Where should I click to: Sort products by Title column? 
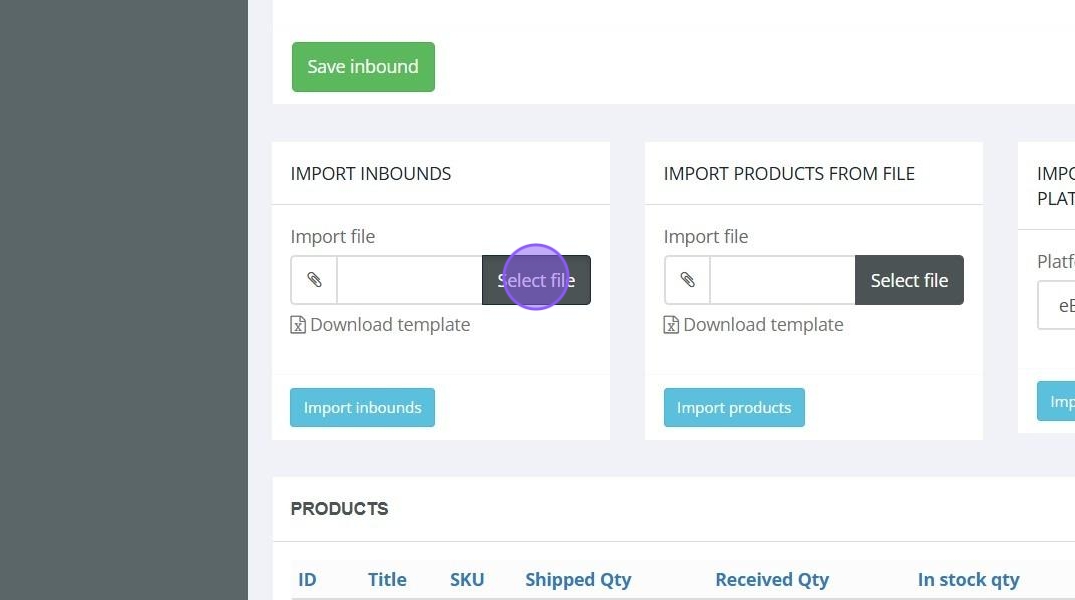pos(387,579)
